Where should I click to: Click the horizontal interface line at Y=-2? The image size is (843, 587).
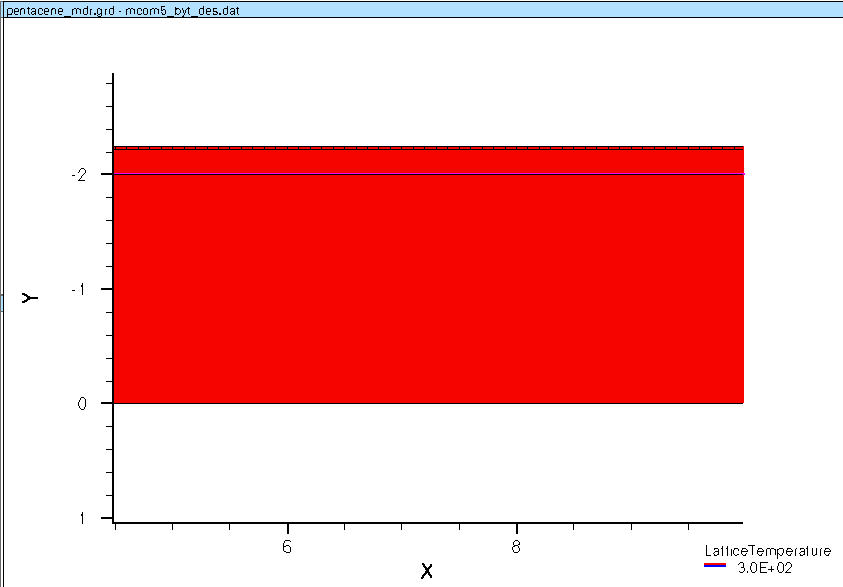(428, 174)
